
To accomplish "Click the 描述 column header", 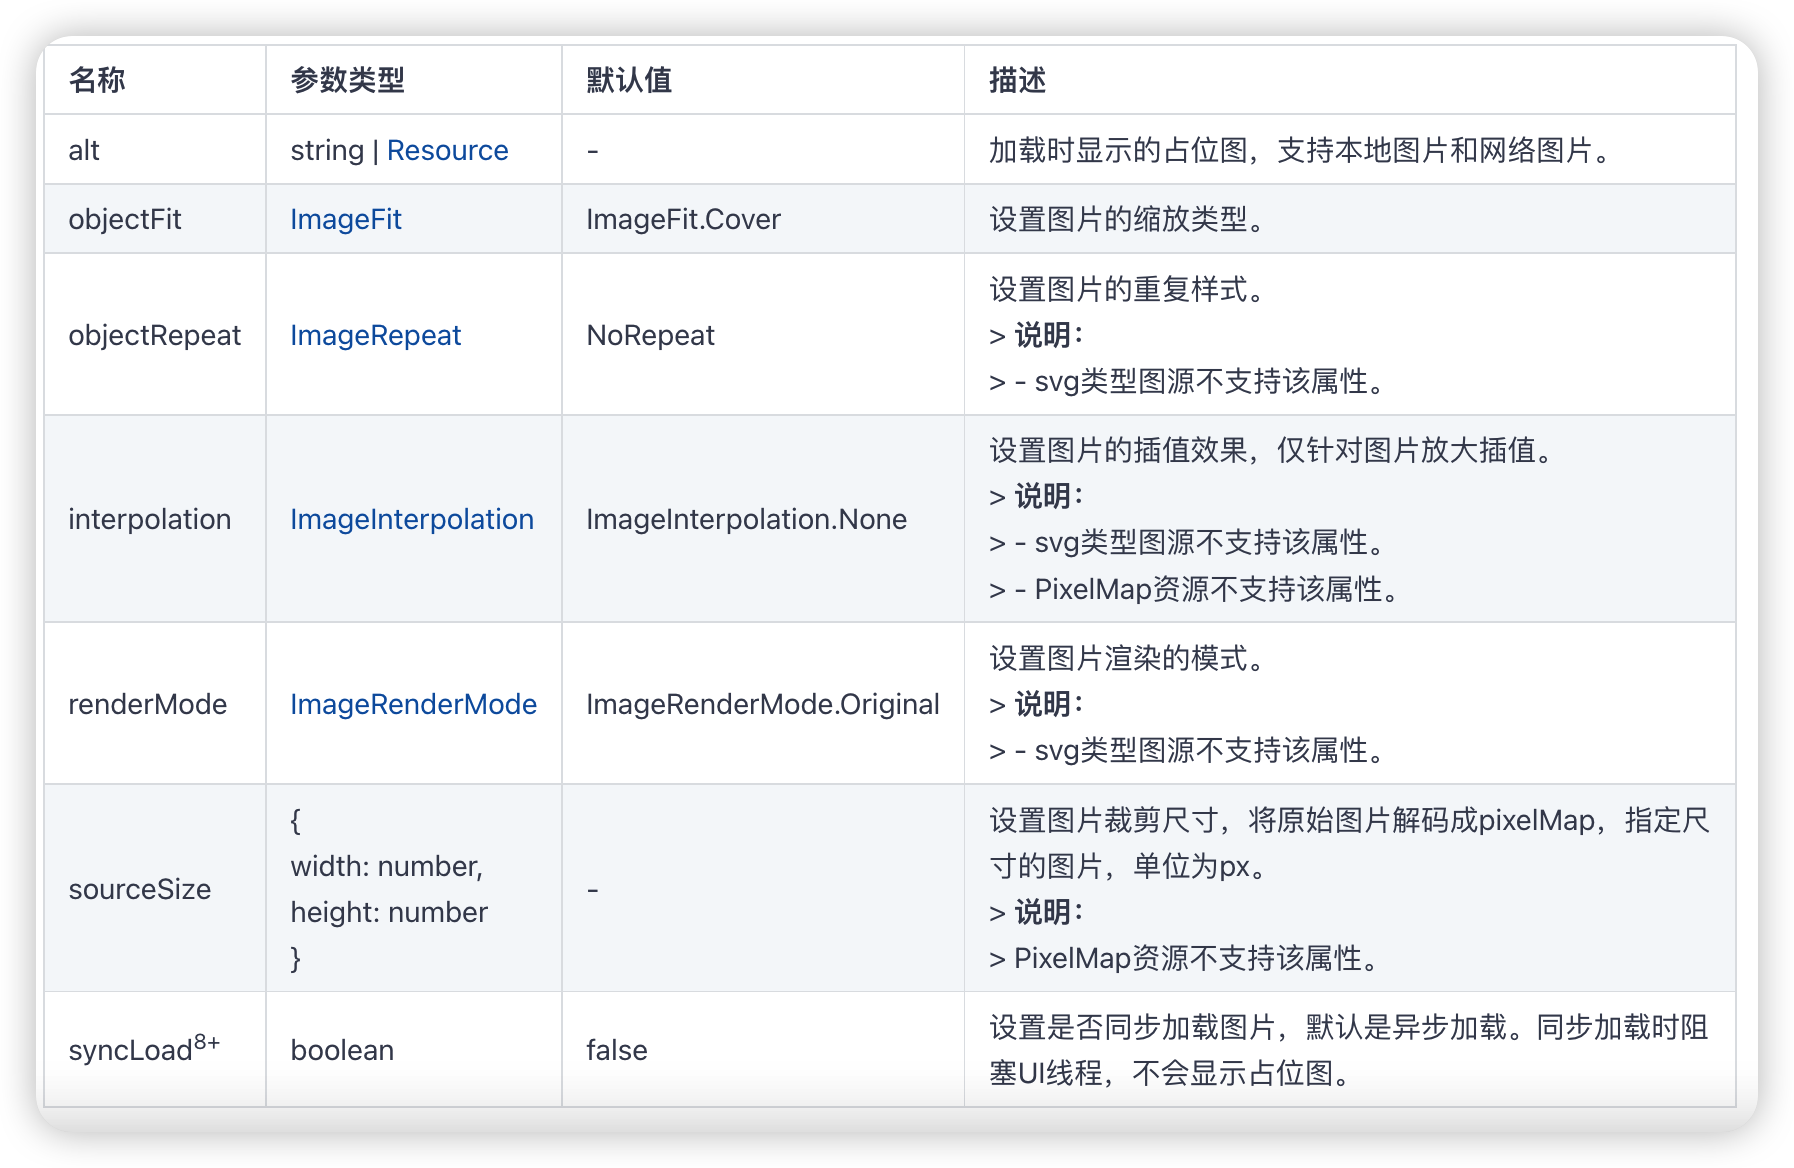I will (x=1017, y=80).
